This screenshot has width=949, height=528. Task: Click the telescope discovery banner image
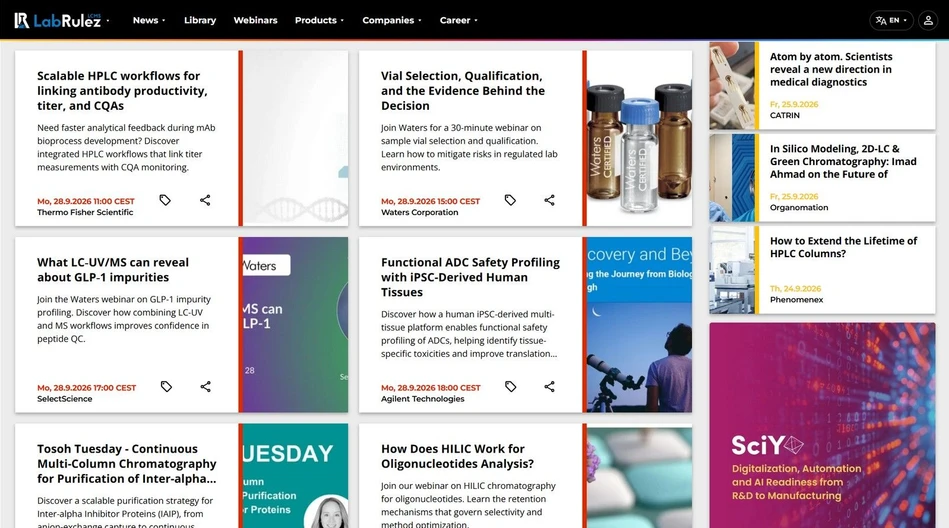[639, 325]
